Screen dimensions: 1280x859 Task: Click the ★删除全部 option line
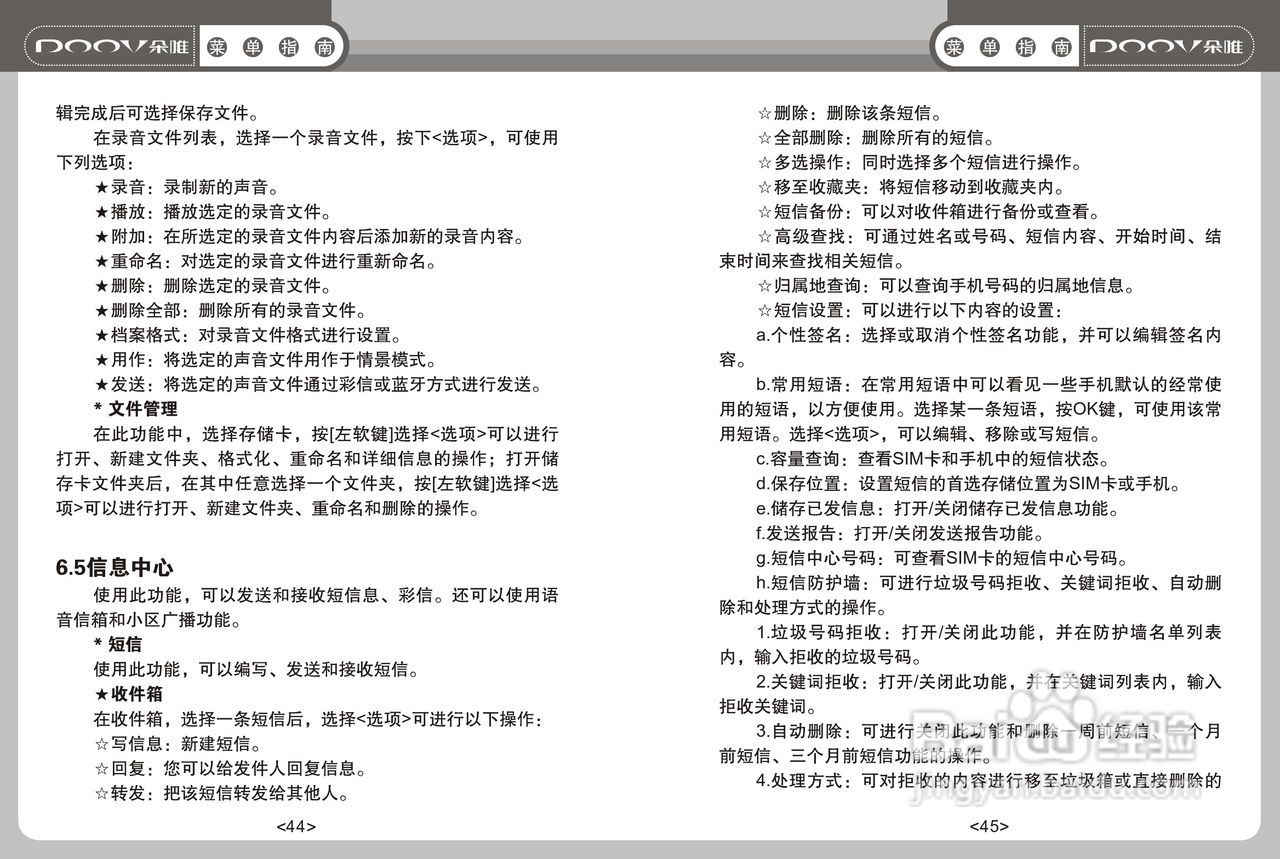tap(231, 311)
